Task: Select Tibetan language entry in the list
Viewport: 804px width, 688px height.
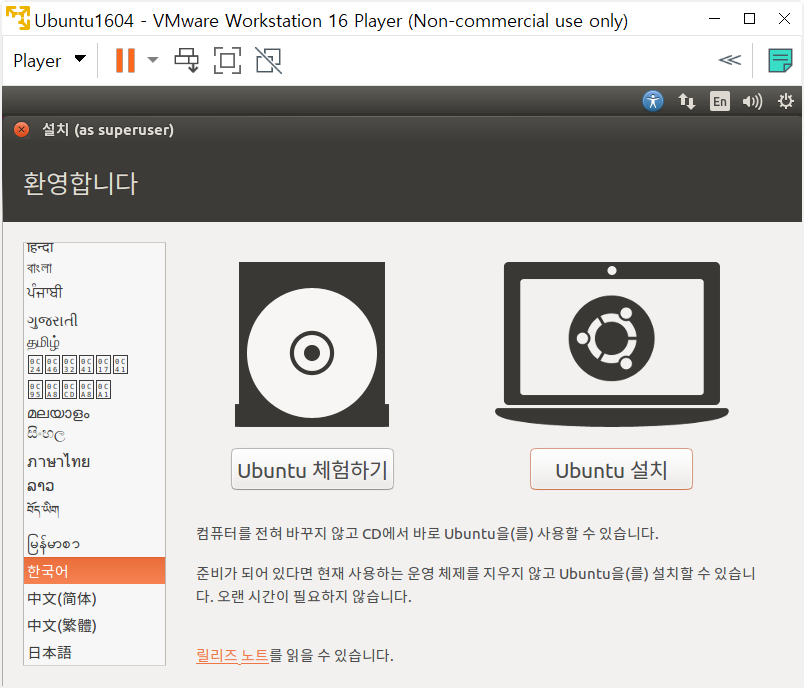Action: (94, 509)
